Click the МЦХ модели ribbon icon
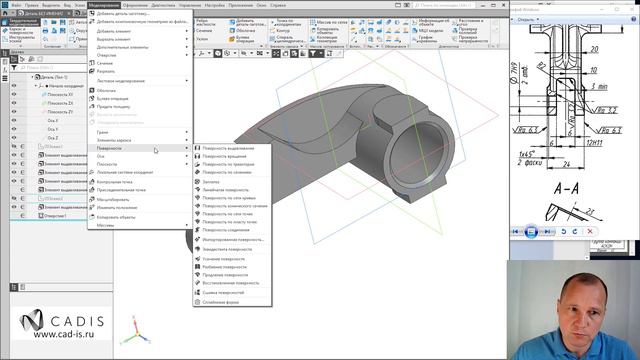The width and height of the screenshot is (640, 360). [x=415, y=31]
